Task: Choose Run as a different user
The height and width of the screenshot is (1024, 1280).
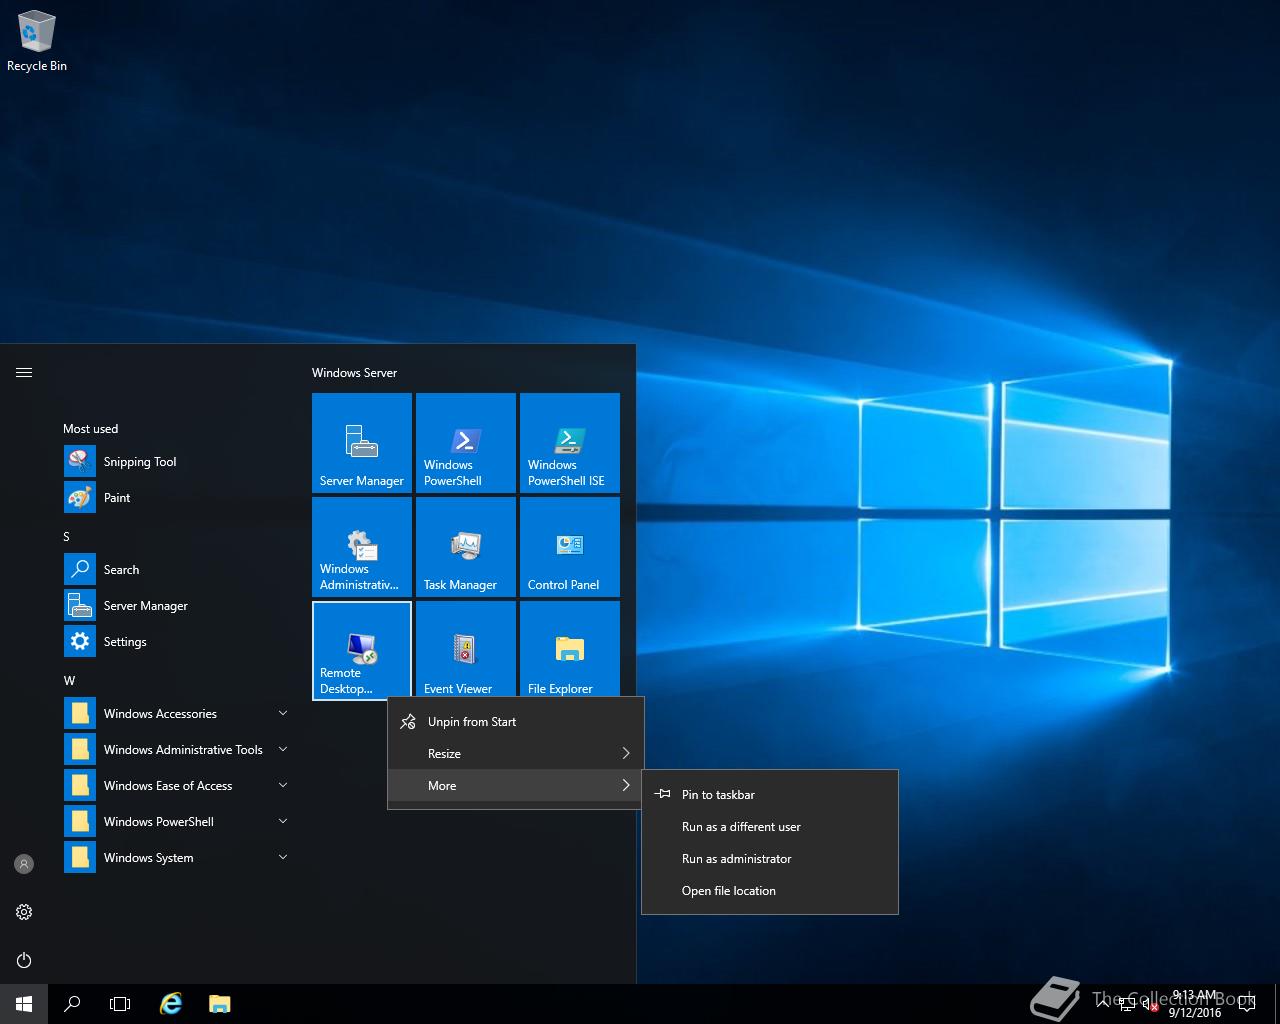Action: 770,826
